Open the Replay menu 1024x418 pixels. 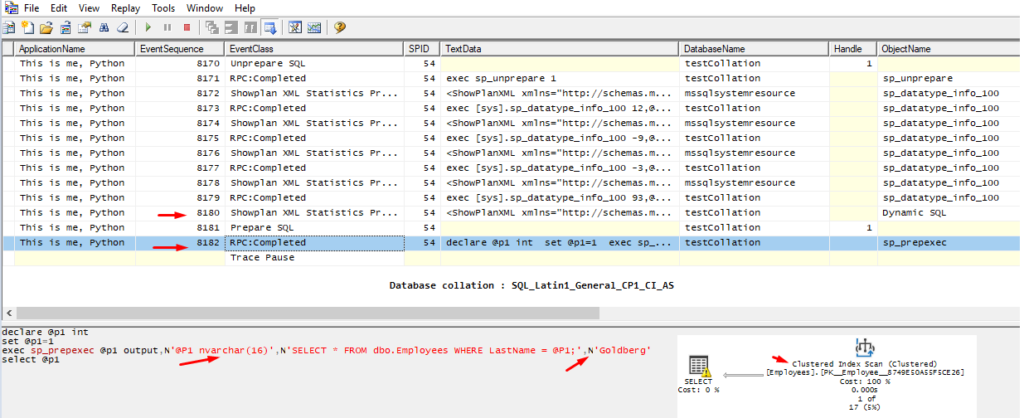[125, 8]
